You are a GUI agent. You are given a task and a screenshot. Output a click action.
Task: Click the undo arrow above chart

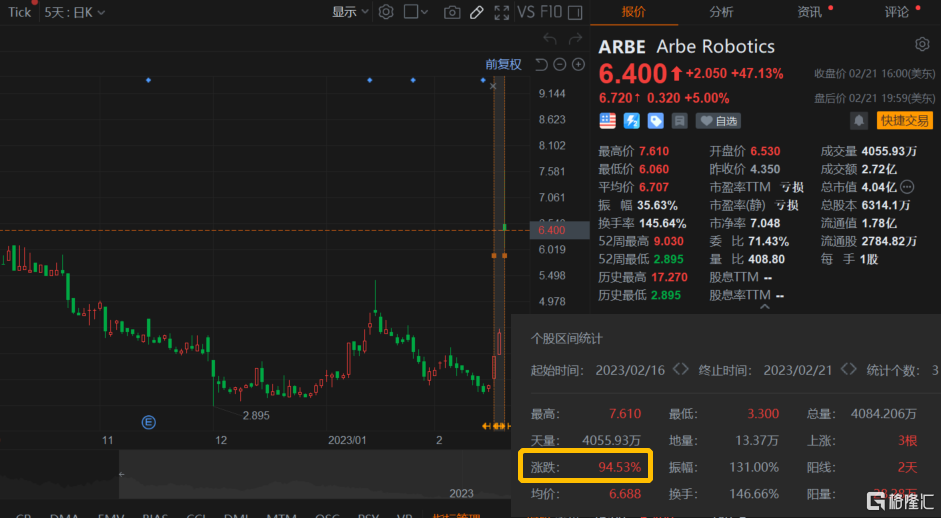tap(550, 39)
